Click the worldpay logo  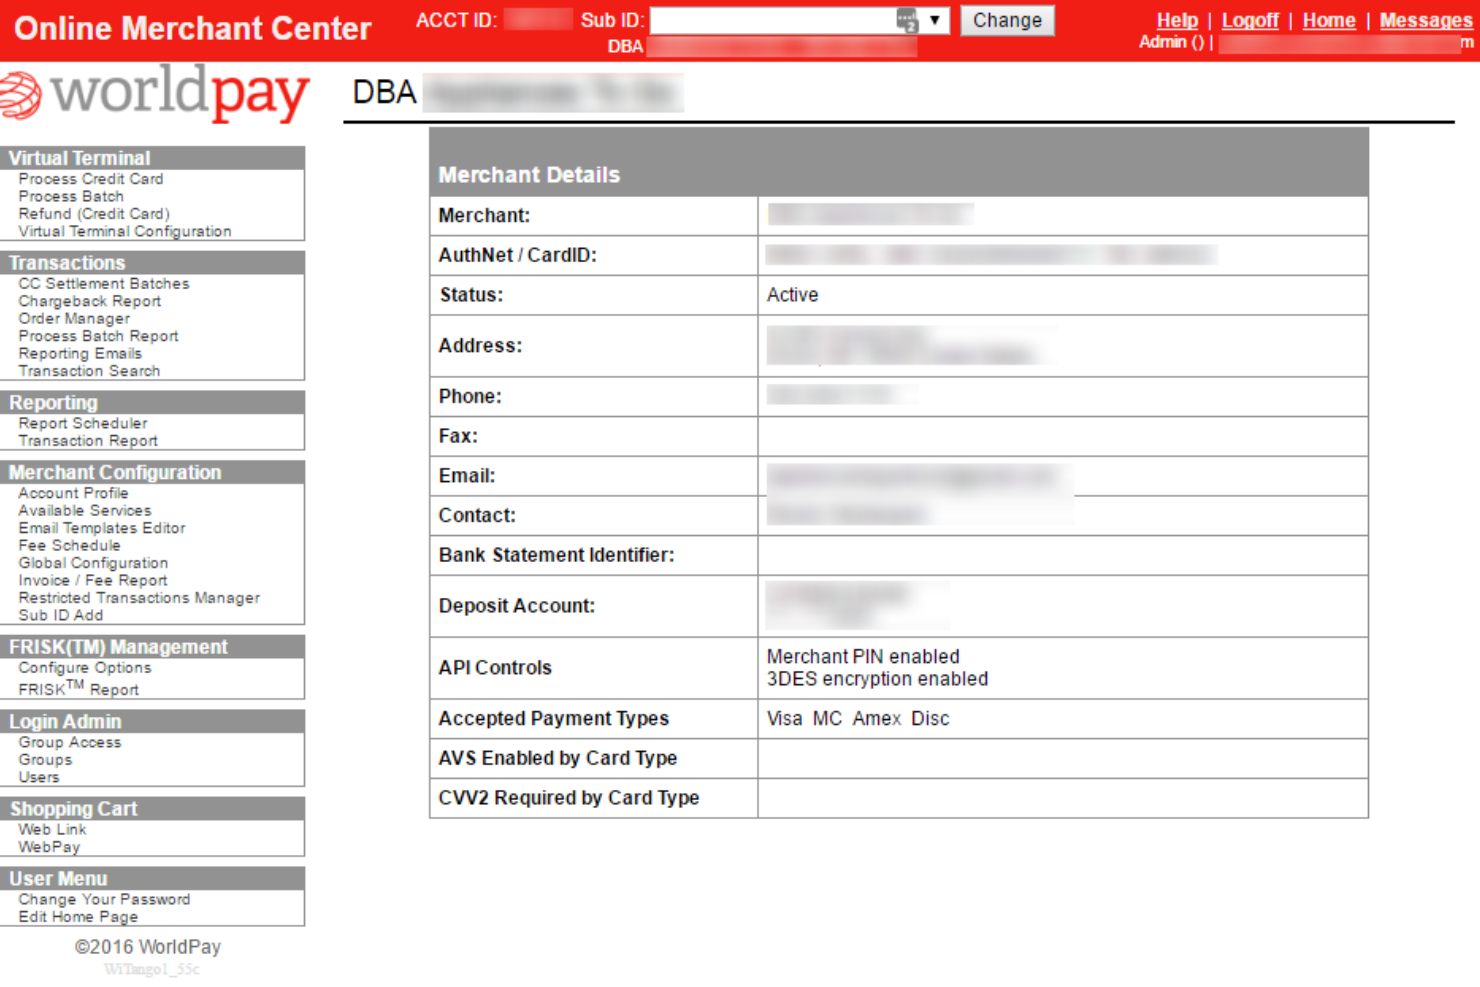[155, 93]
